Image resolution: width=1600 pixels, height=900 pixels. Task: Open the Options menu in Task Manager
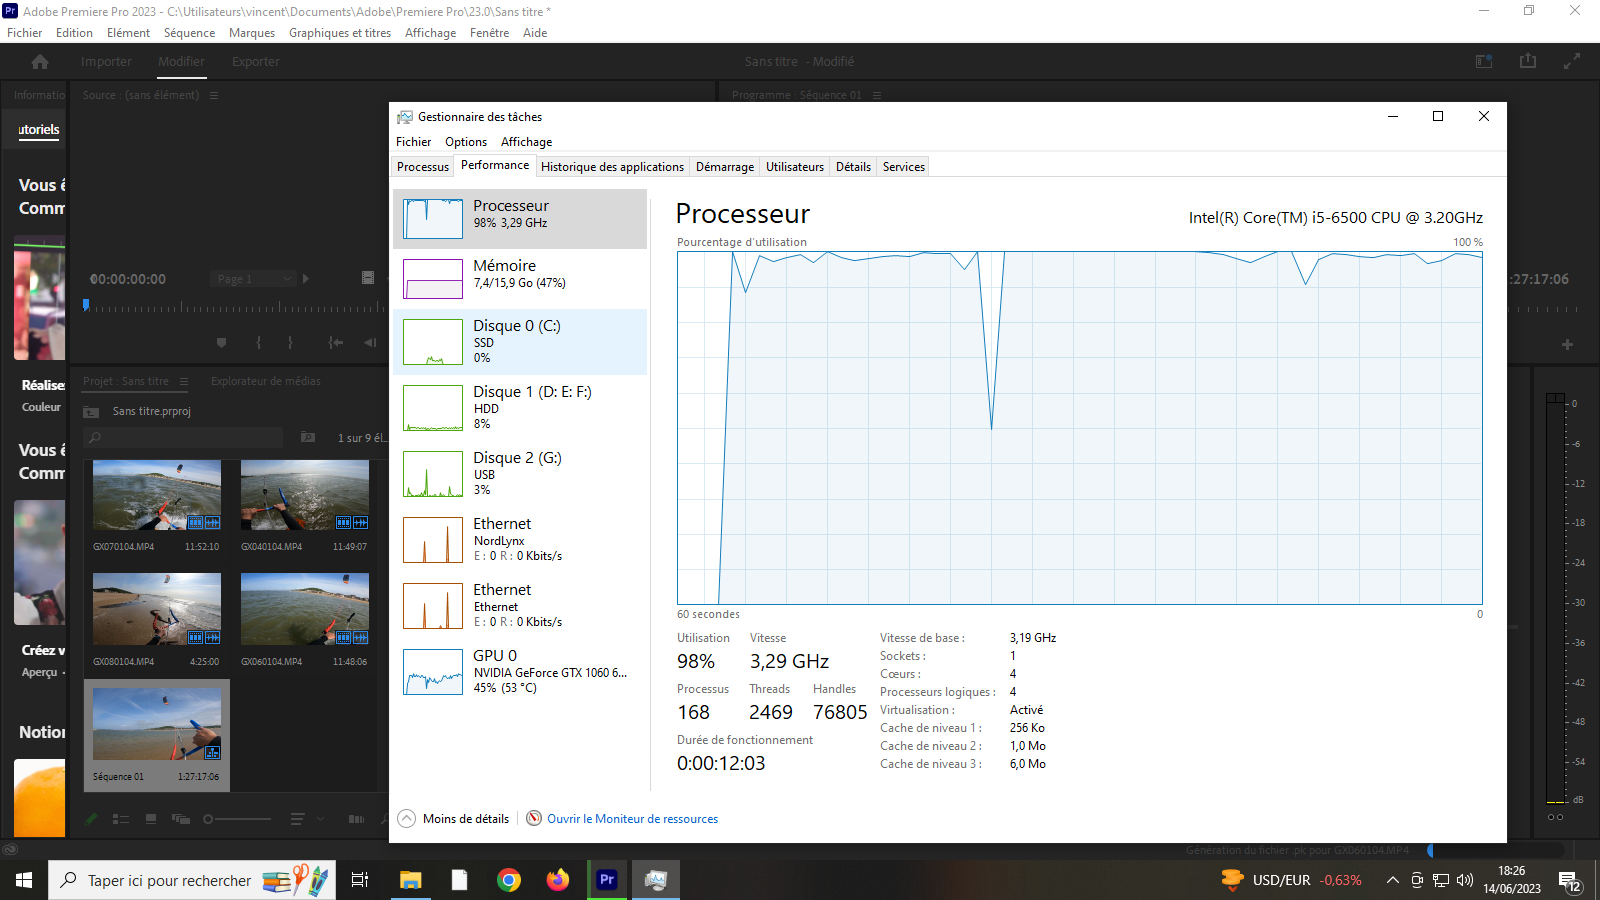[466, 142]
